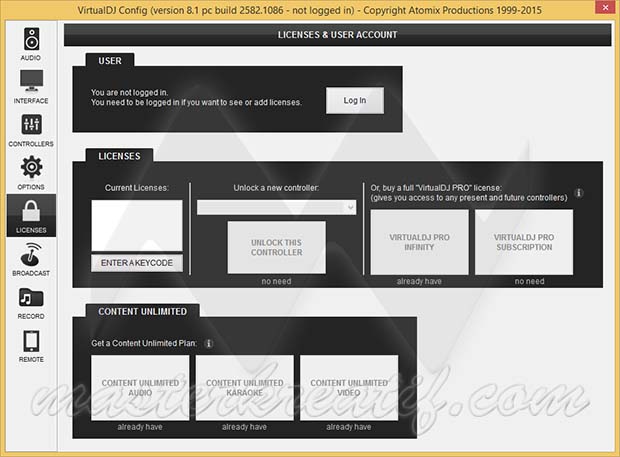The image size is (620, 457).
Task: Open the Audio settings section
Action: (x=31, y=44)
